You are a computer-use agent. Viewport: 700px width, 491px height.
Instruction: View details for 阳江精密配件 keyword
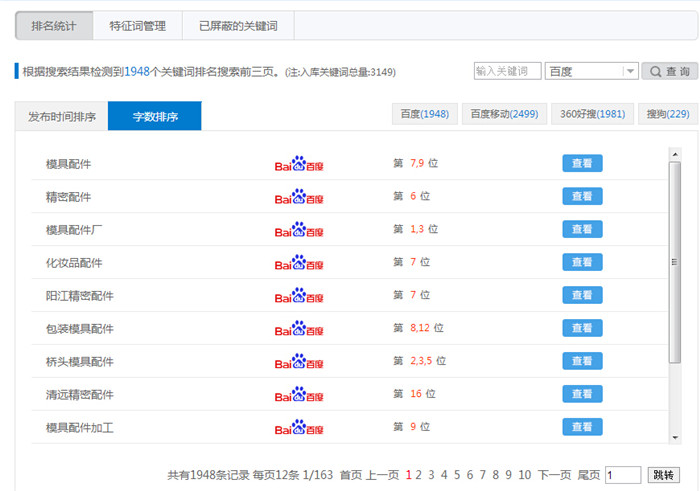(582, 295)
